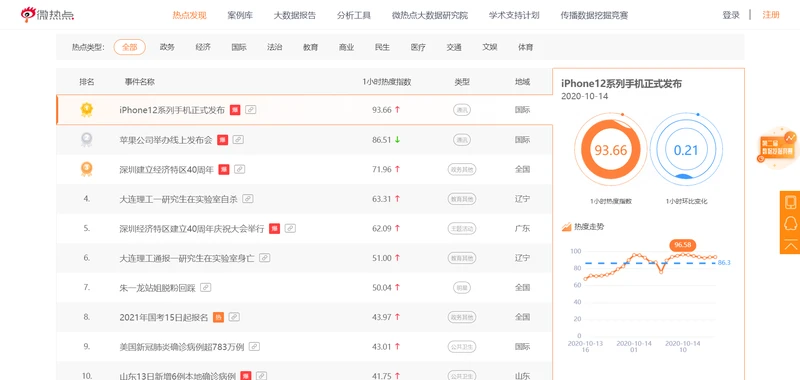Click the bronze third-place medal icon

coord(87,169)
